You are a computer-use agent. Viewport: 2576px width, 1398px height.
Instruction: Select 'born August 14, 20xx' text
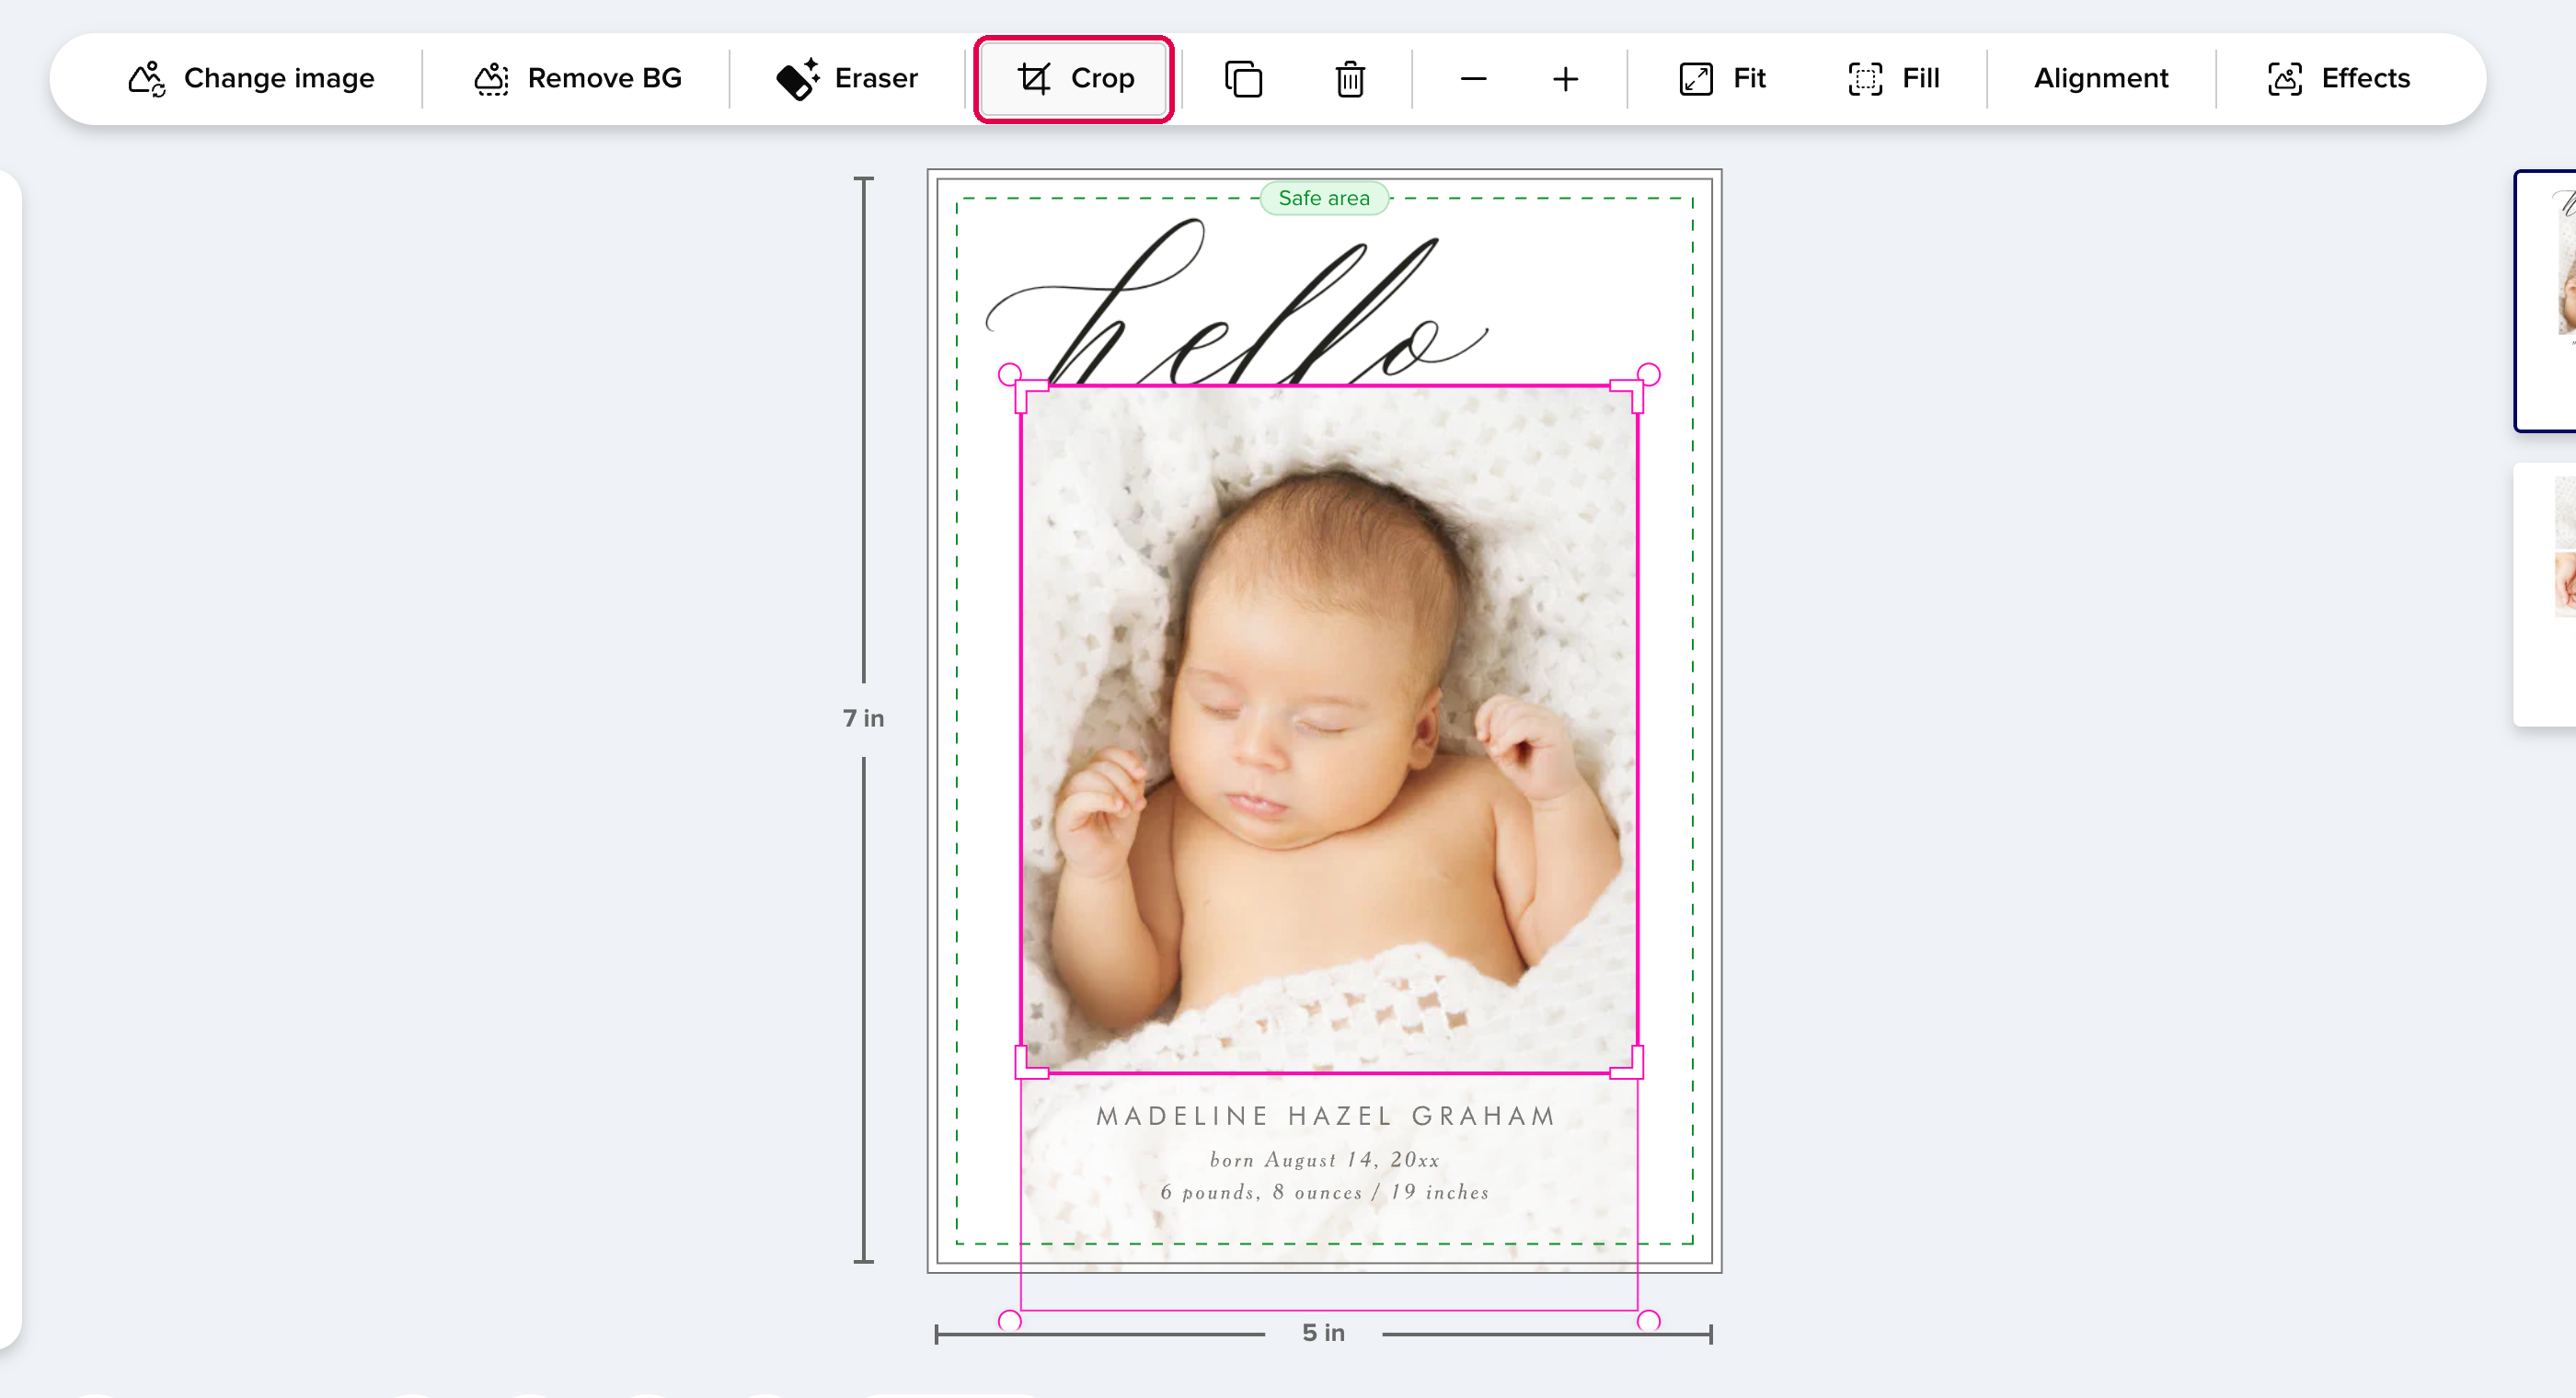click(x=1325, y=1160)
